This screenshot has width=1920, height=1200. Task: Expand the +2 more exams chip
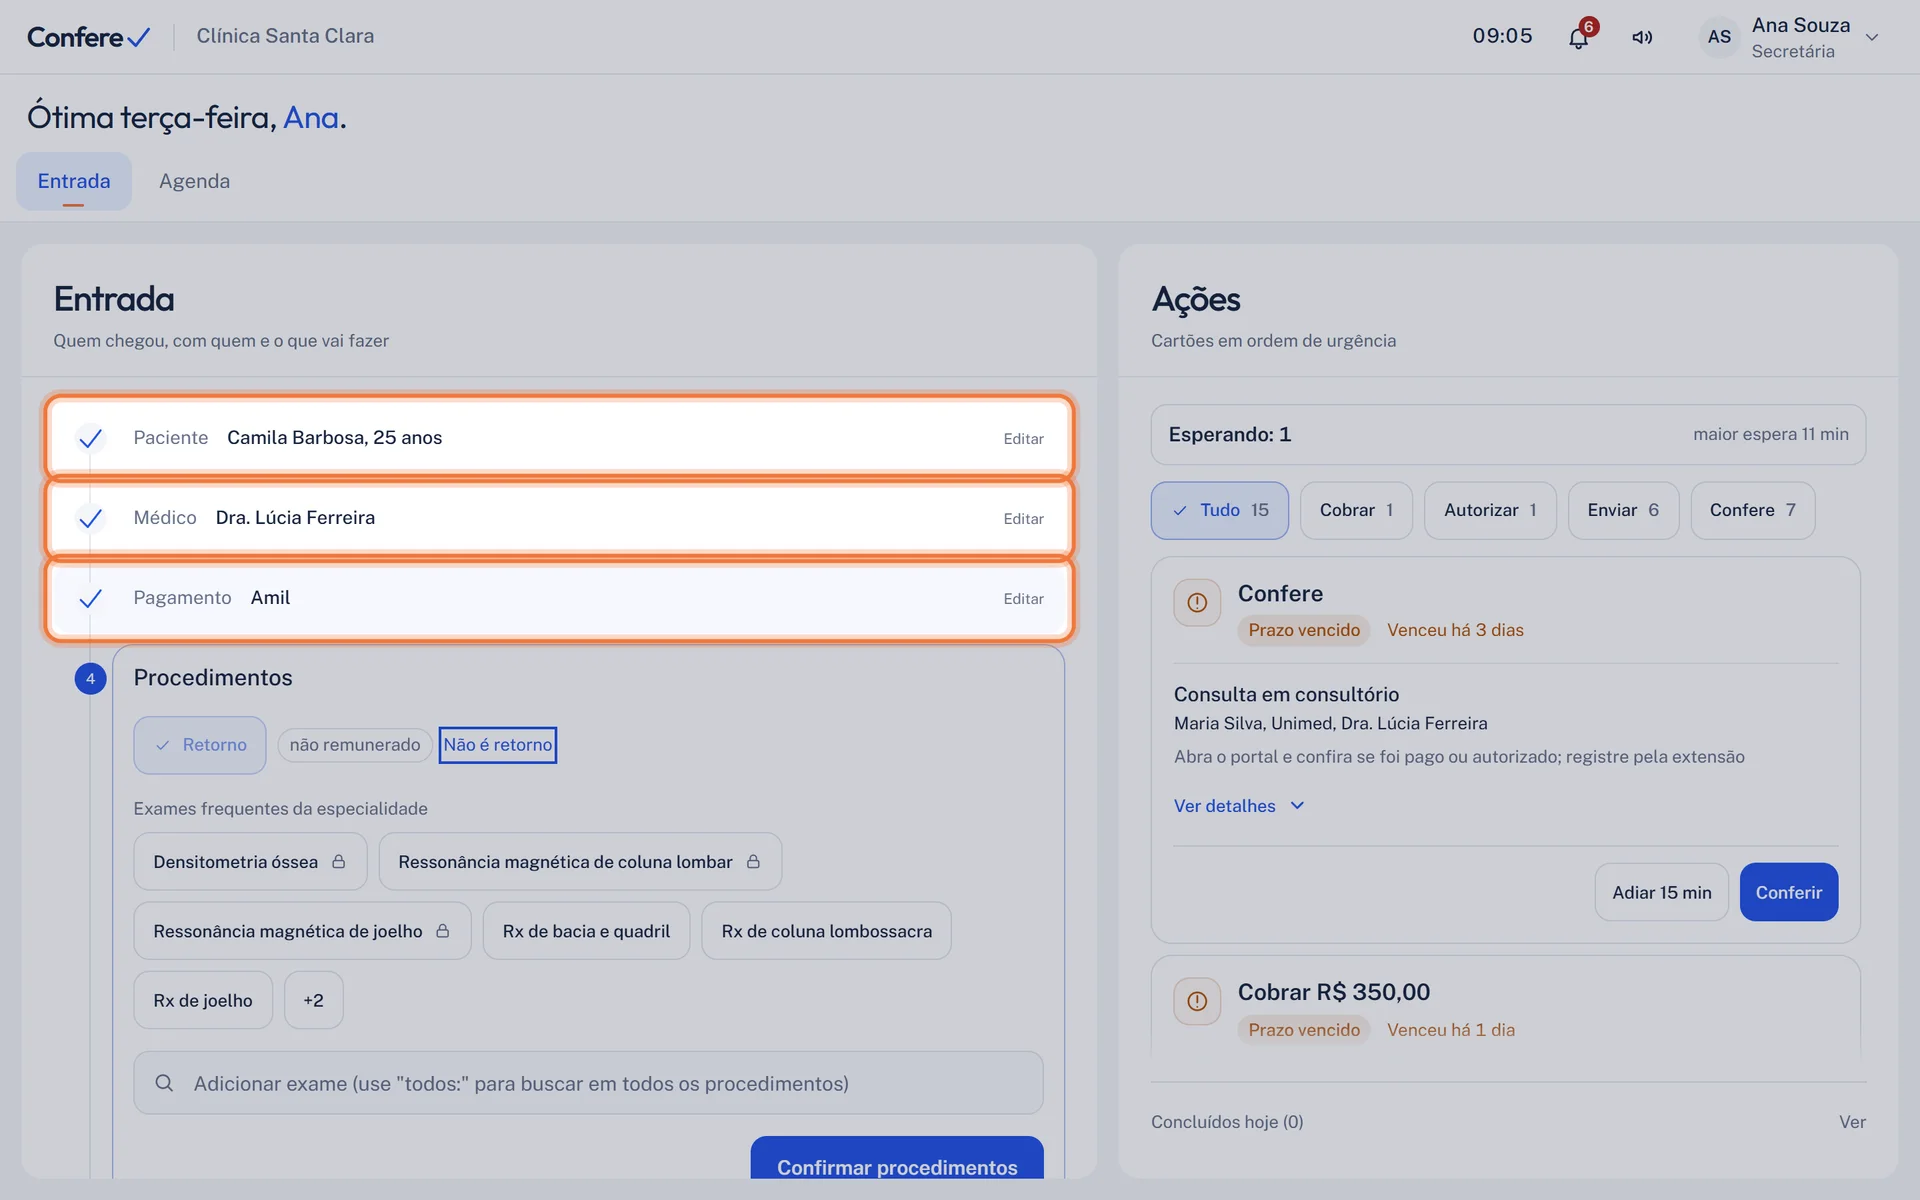(x=313, y=1000)
